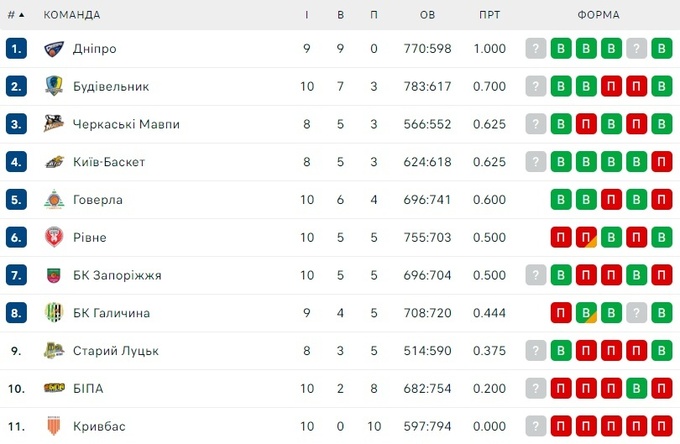Sort table by the # rank column
Screen dimensions: 680x444
pyautogui.click(x=16, y=15)
